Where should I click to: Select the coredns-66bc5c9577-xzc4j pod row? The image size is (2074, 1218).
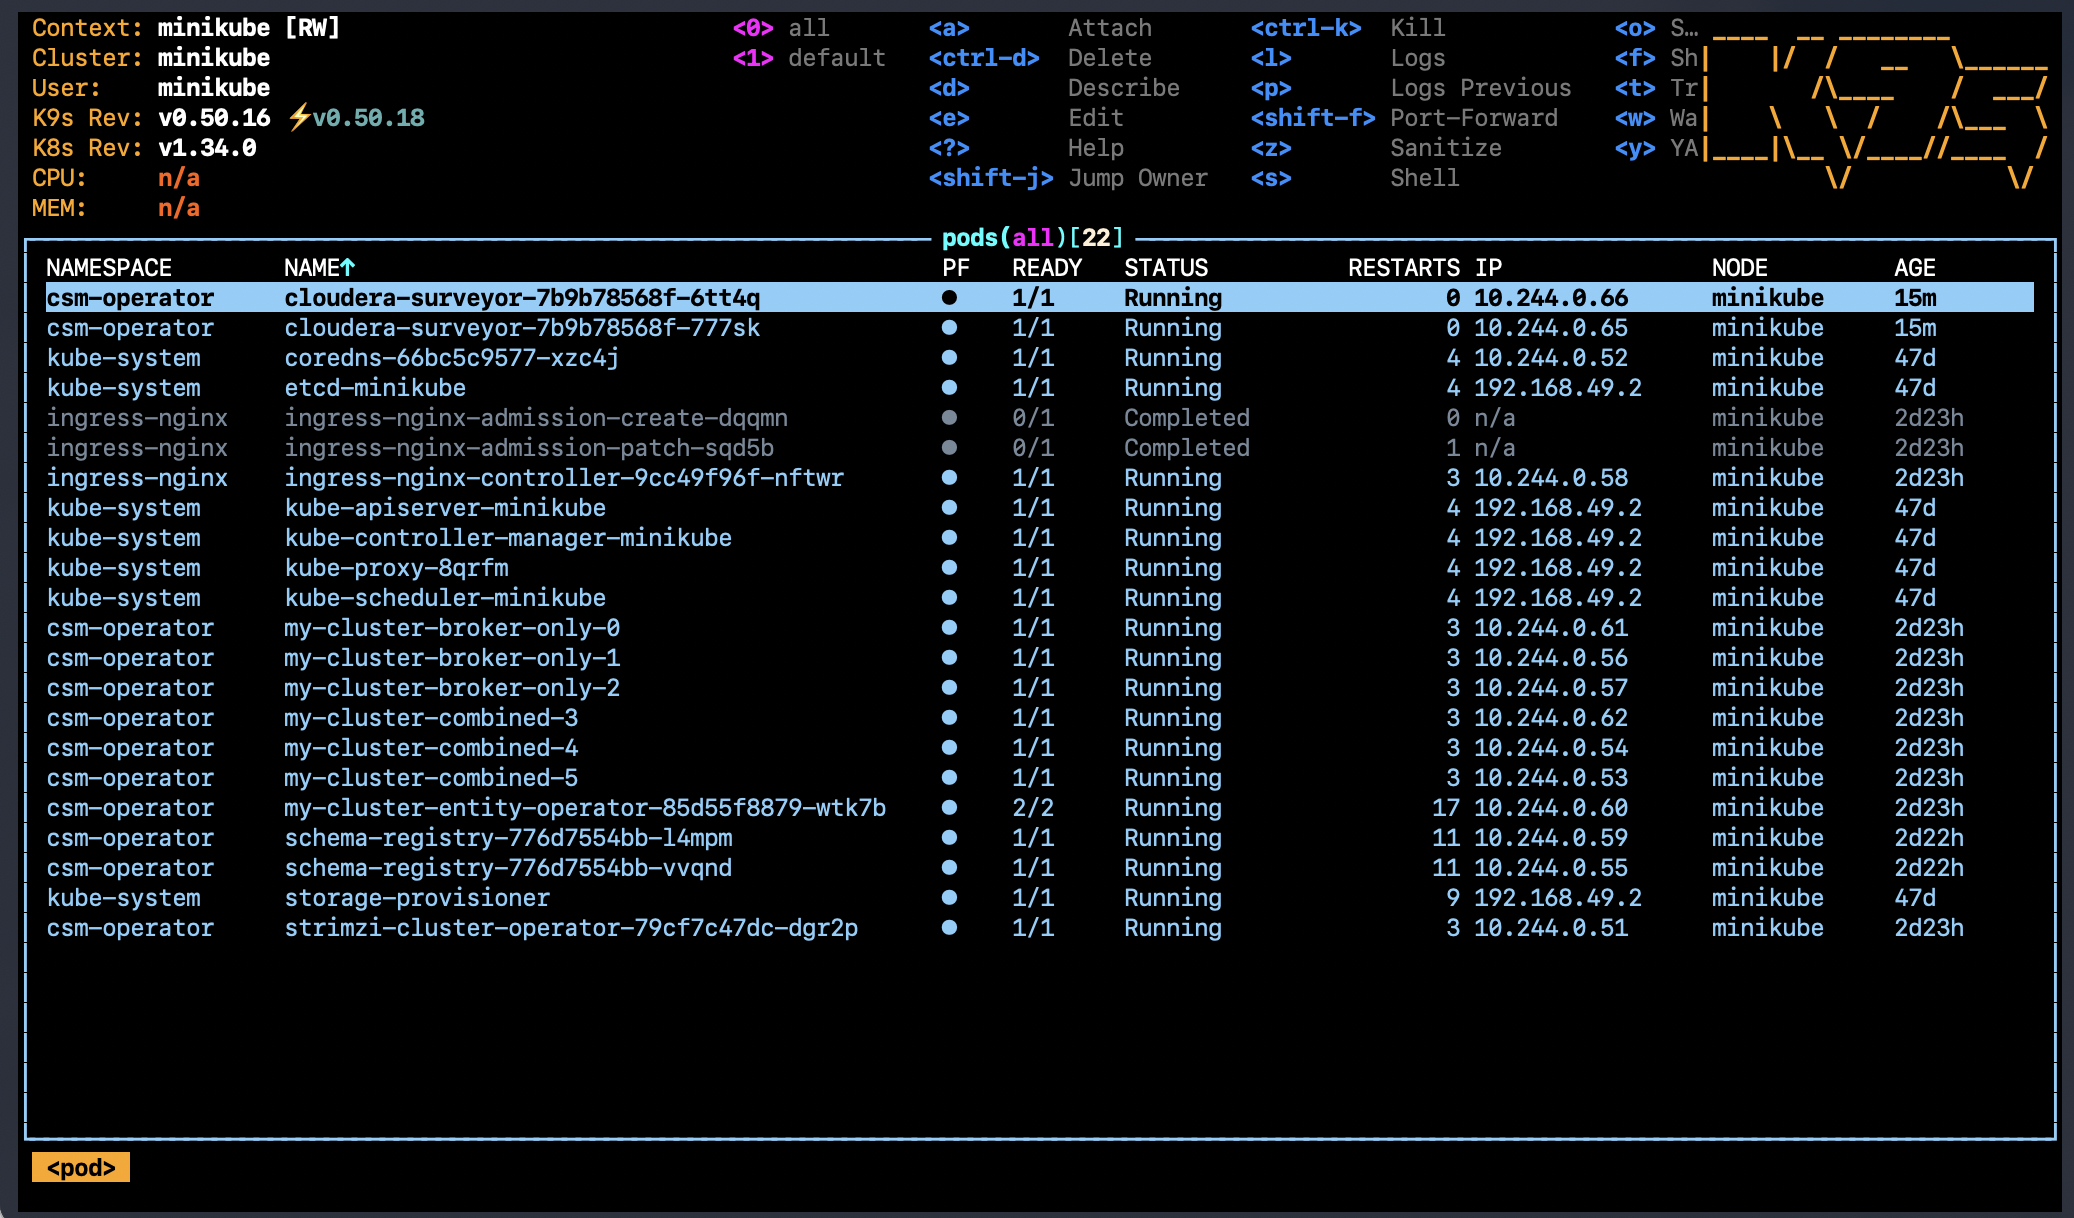452,358
